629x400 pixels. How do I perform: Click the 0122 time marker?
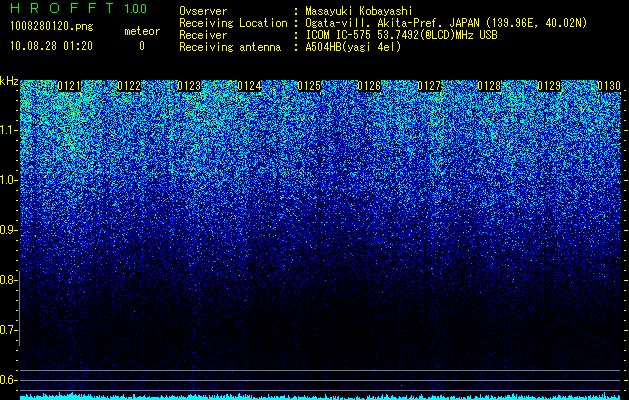pos(129,86)
